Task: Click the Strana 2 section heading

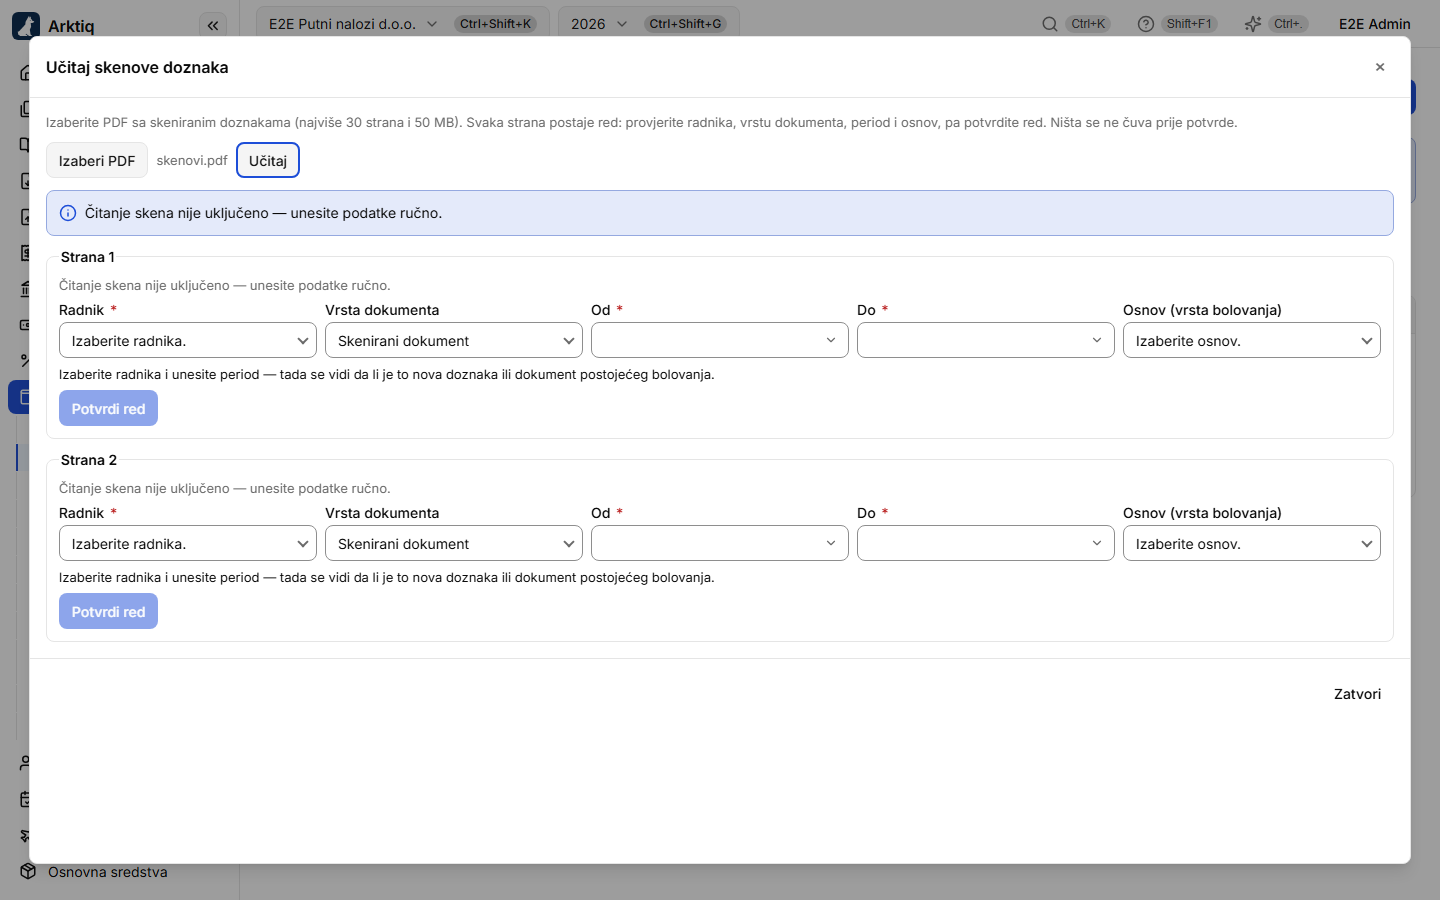Action: click(x=89, y=460)
